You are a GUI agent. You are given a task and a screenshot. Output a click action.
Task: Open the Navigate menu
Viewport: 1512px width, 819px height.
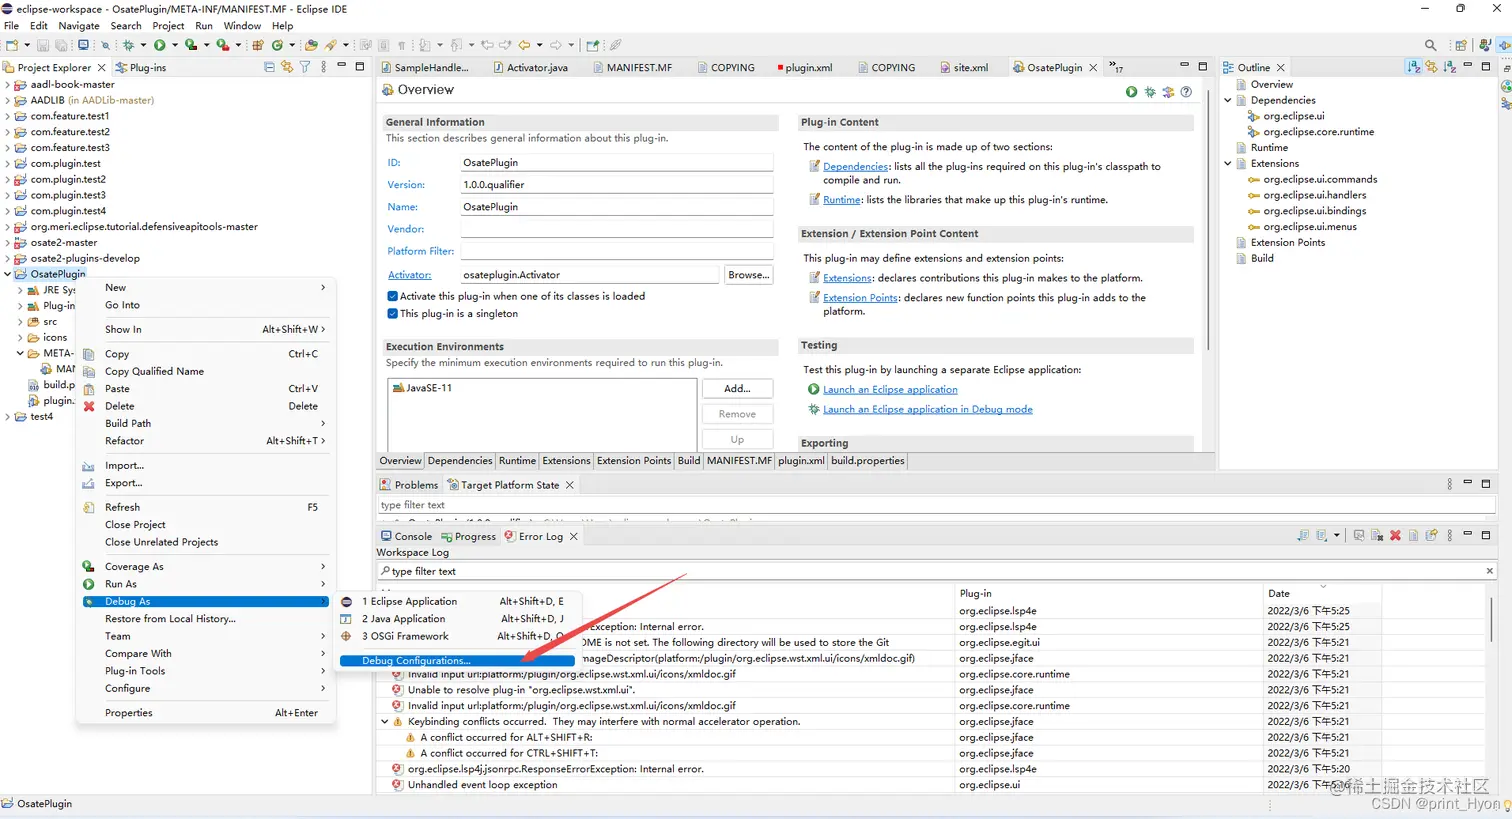(79, 26)
